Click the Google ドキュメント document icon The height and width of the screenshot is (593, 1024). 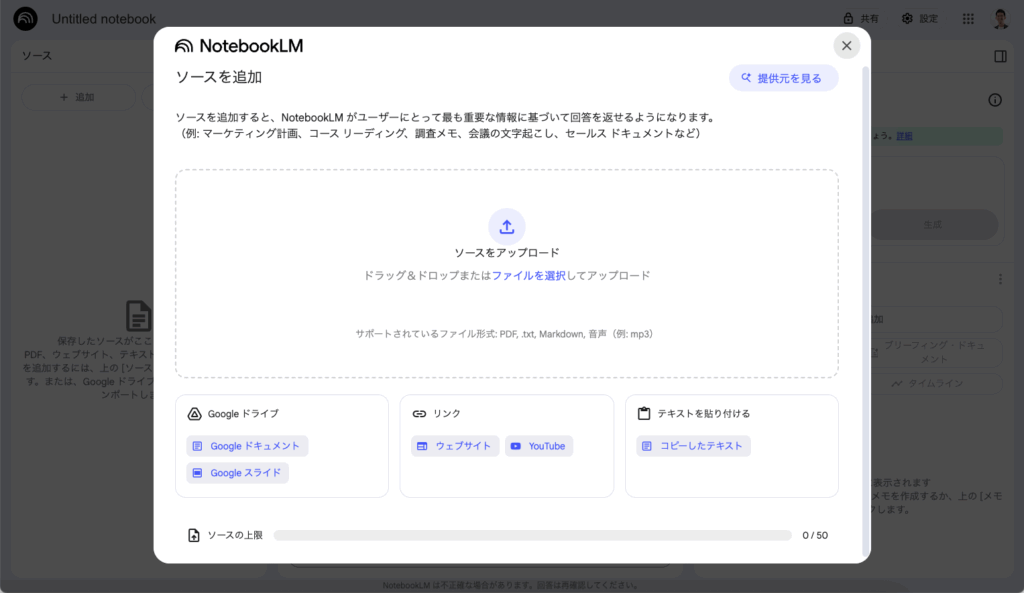coord(197,446)
